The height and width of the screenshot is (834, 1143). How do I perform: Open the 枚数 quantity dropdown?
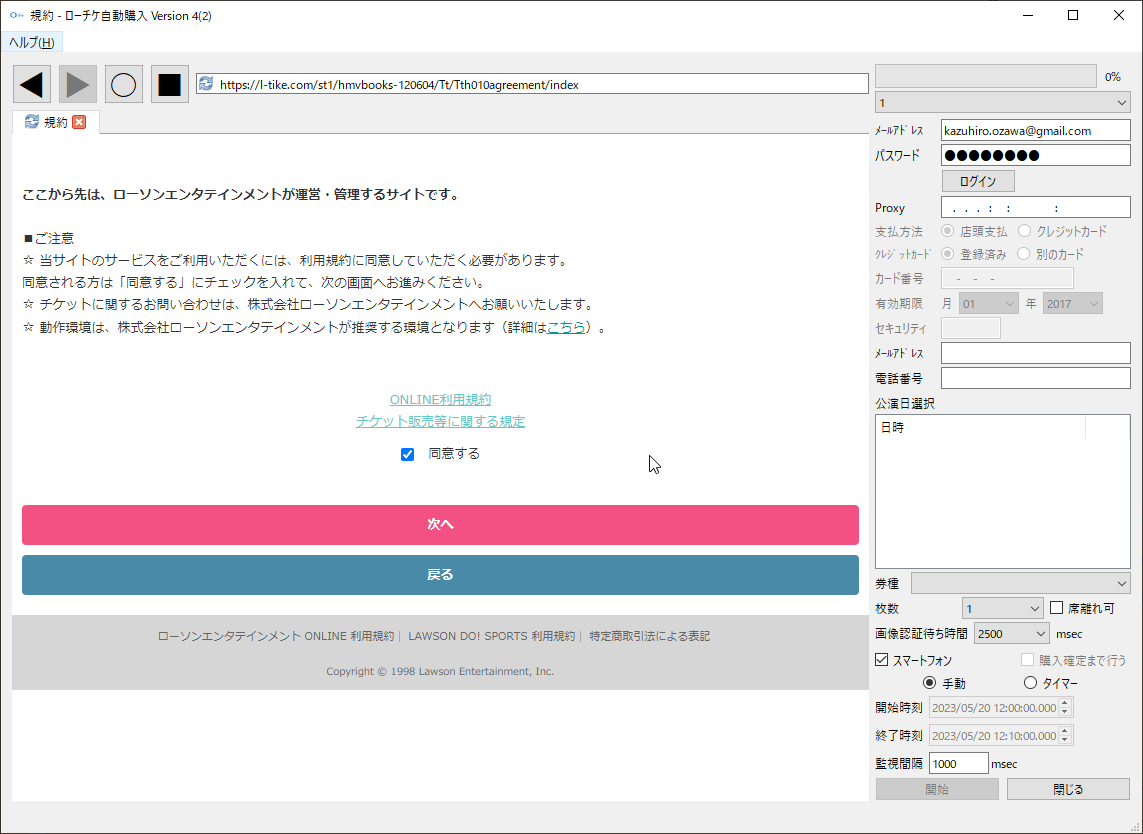(x=1003, y=608)
